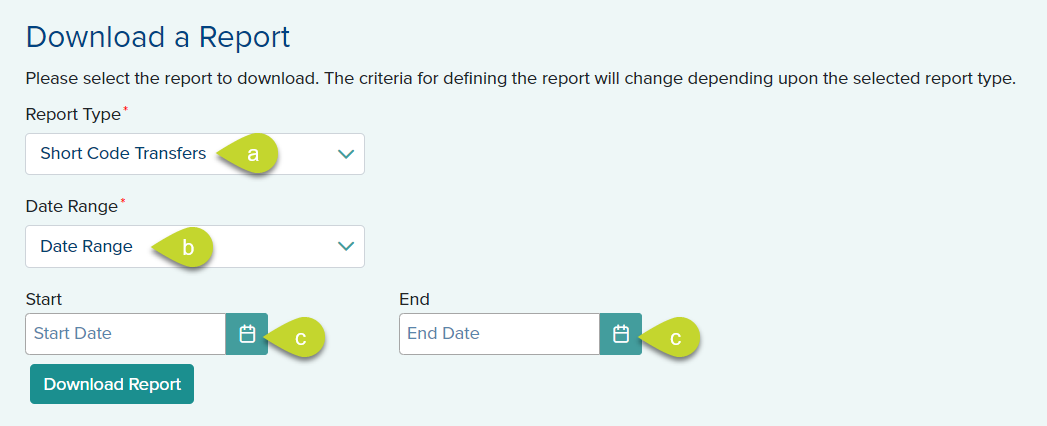Expand the Report Type dropdown chevron
Viewport: 1047px width, 426px height.
pyautogui.click(x=346, y=154)
